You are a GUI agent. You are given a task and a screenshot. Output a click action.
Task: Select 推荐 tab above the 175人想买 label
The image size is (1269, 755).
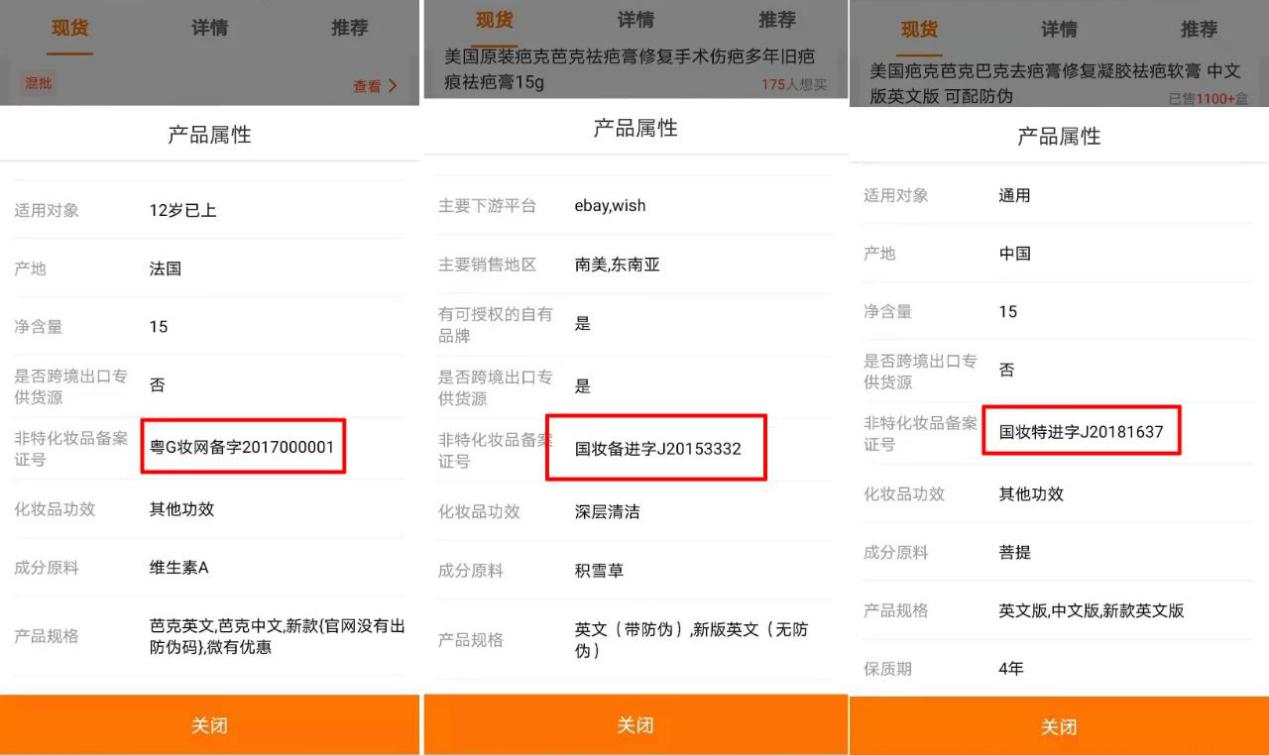tap(777, 20)
